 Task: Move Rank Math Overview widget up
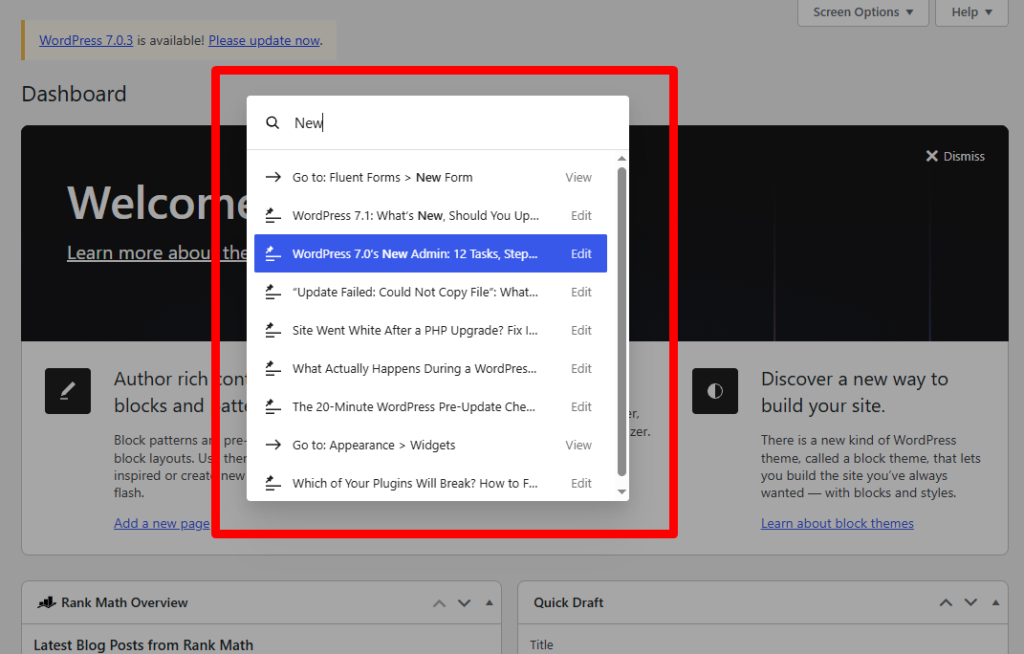440,603
